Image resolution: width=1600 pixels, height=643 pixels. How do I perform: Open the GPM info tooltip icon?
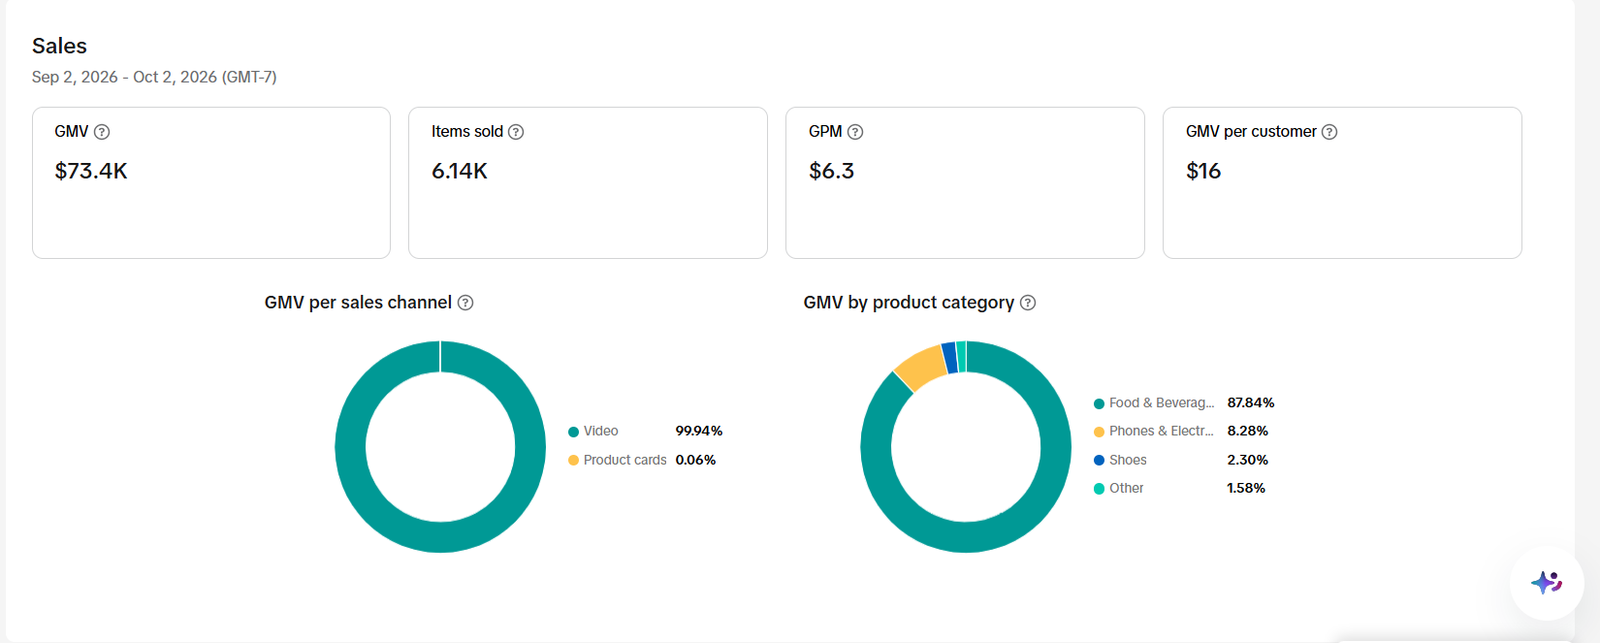click(x=855, y=132)
